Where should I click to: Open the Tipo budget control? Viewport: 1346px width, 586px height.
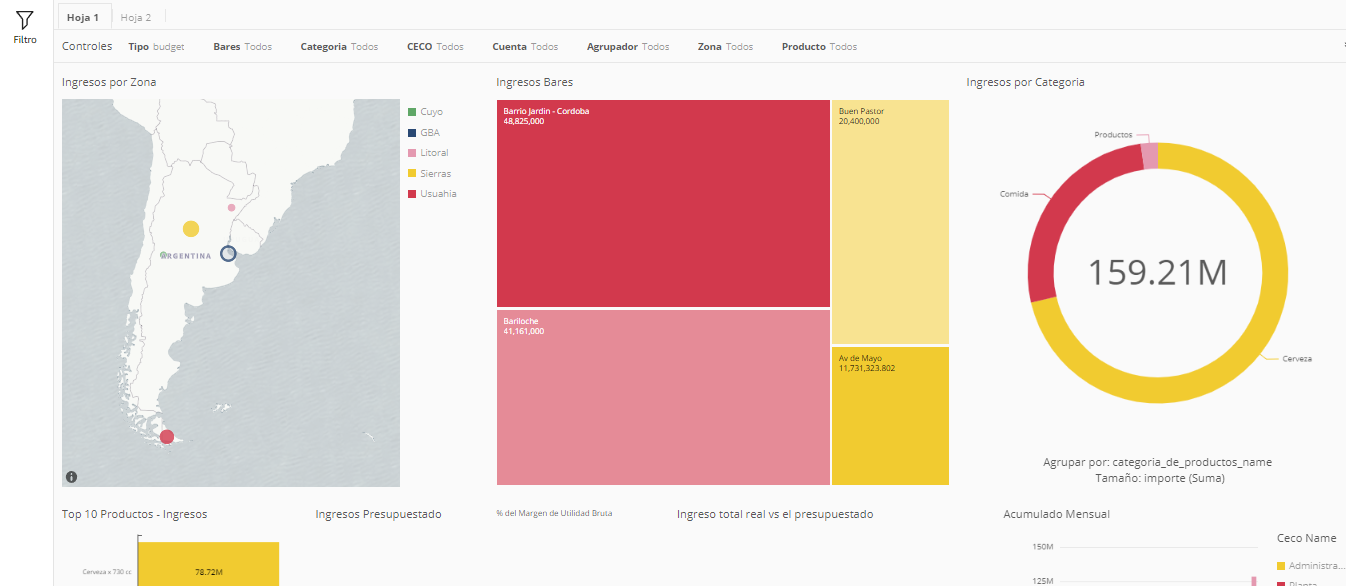pyautogui.click(x=156, y=47)
